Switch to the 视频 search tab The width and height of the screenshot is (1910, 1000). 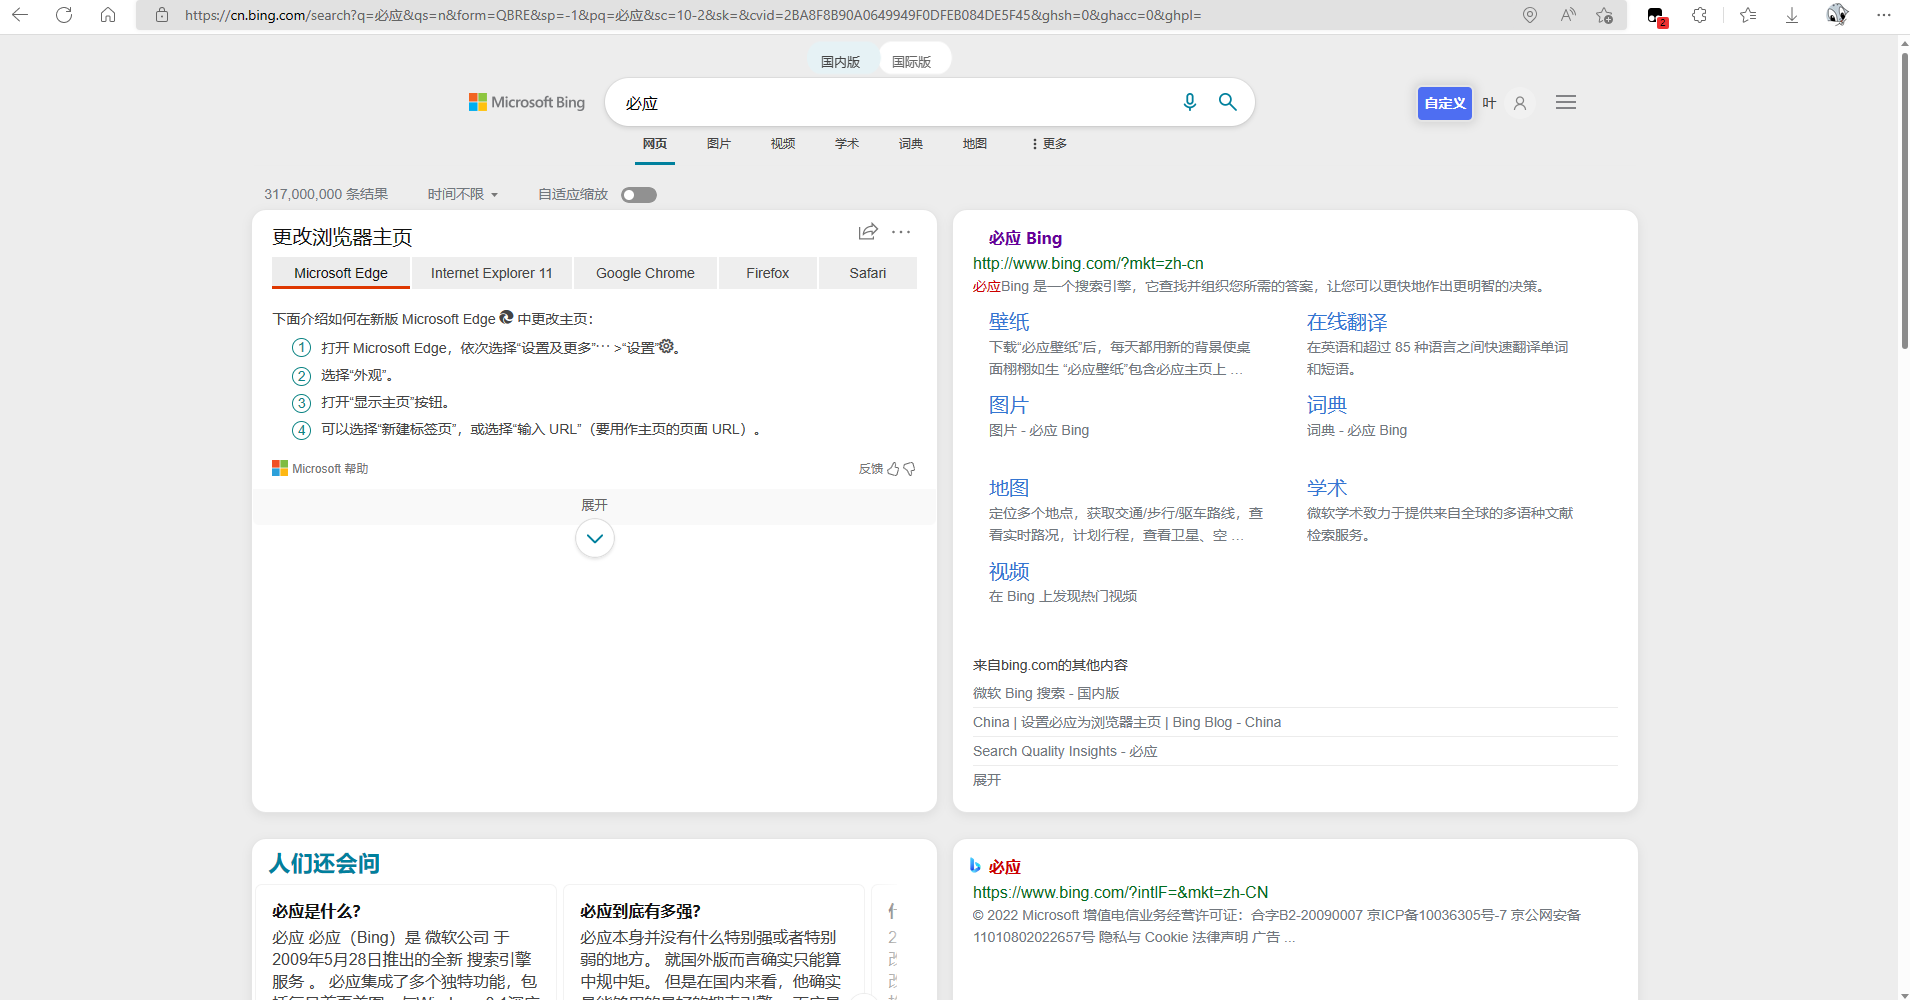783,144
